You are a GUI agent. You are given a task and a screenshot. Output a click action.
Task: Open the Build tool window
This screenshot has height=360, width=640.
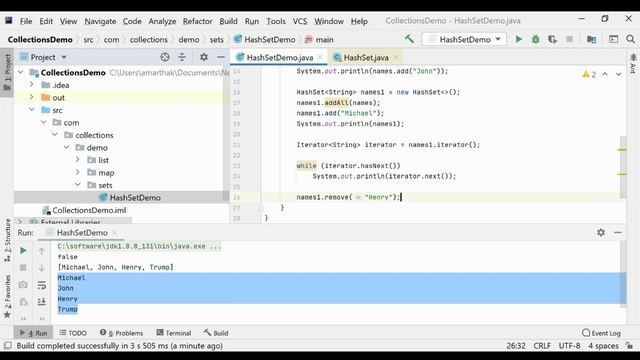pos(216,333)
